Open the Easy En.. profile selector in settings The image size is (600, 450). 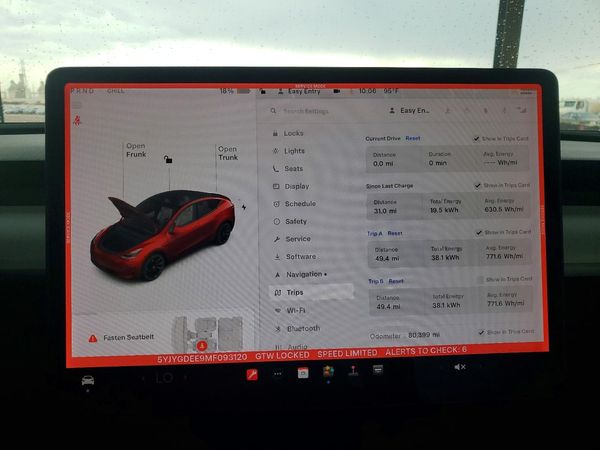pyautogui.click(x=409, y=111)
